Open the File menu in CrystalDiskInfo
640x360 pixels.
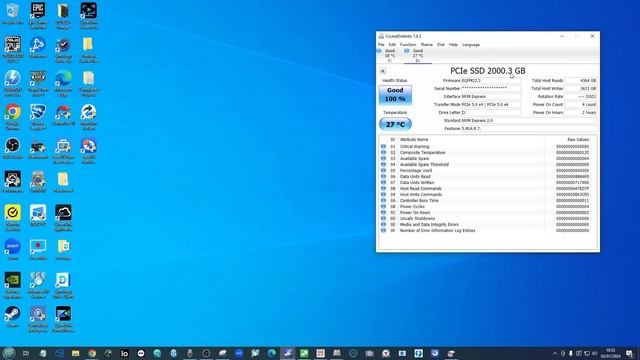click(381, 44)
